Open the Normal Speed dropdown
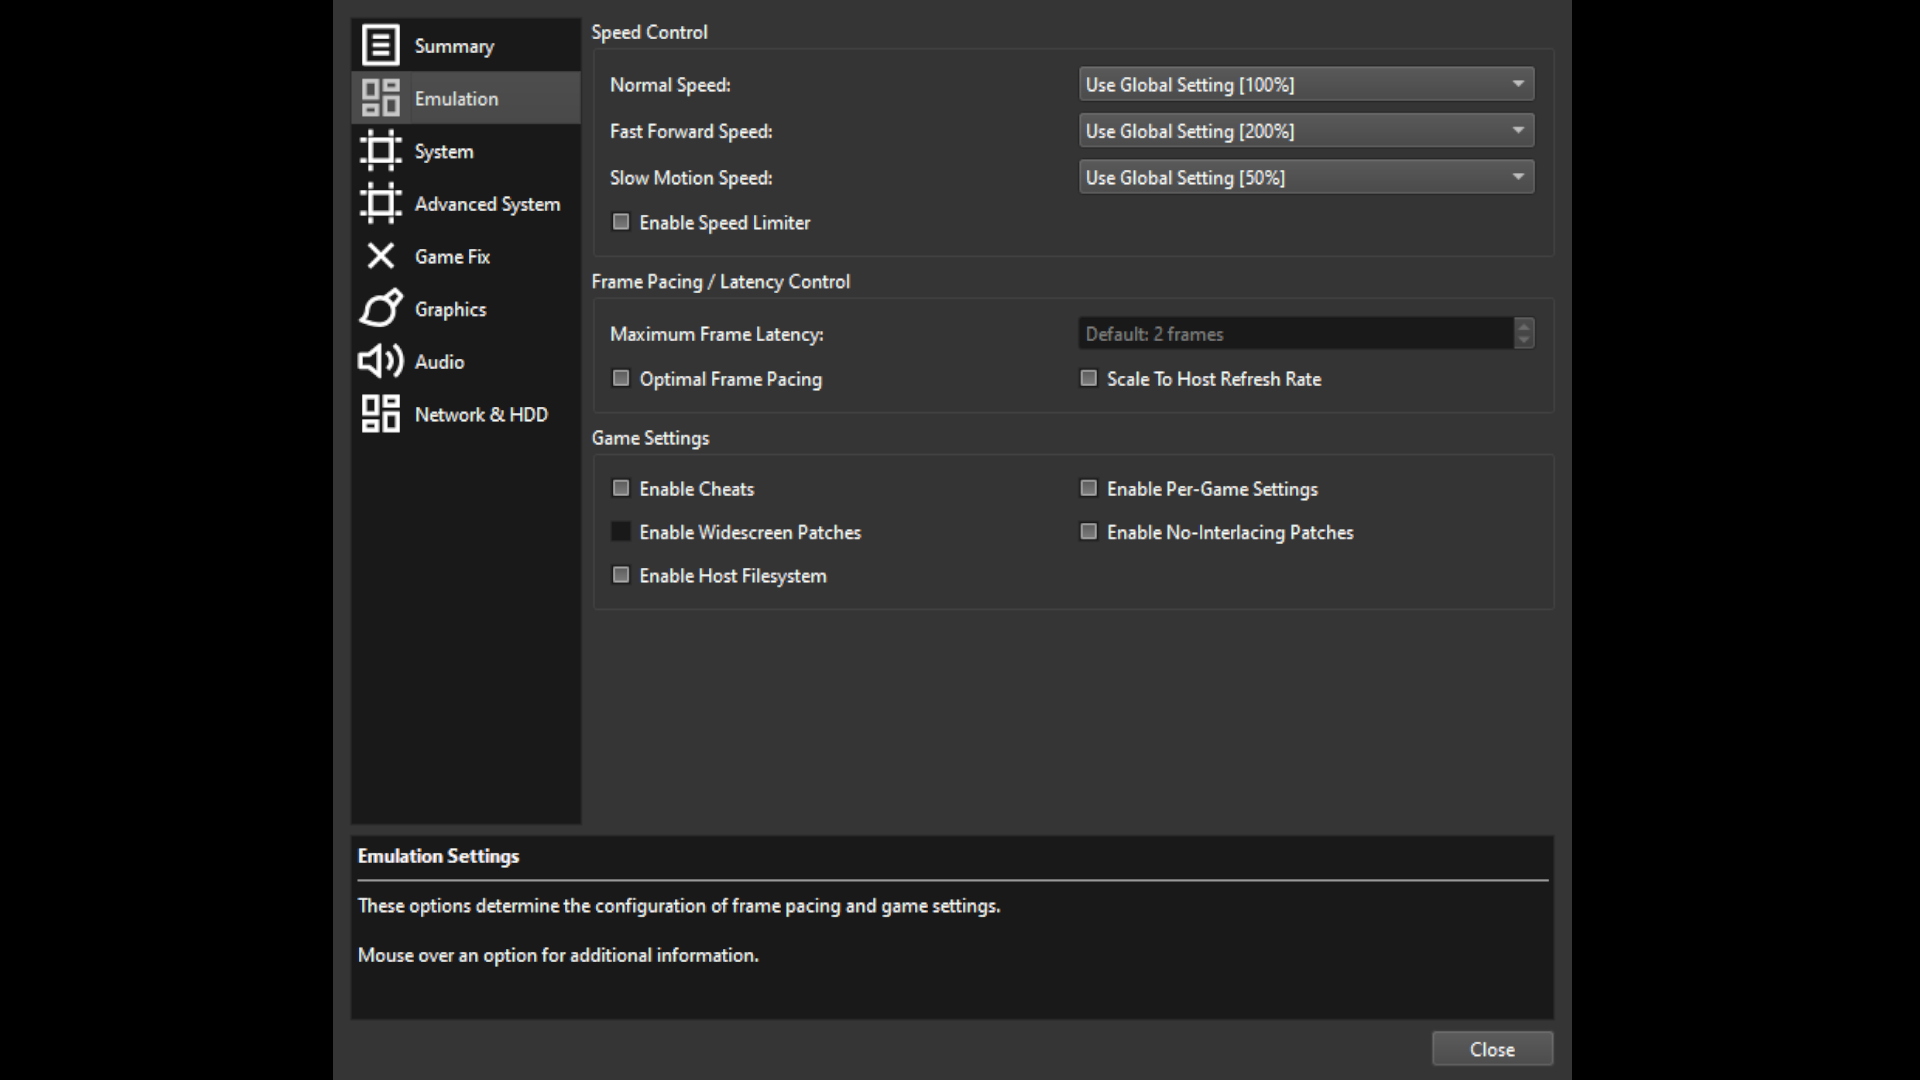The height and width of the screenshot is (1080, 1920). [1305, 84]
